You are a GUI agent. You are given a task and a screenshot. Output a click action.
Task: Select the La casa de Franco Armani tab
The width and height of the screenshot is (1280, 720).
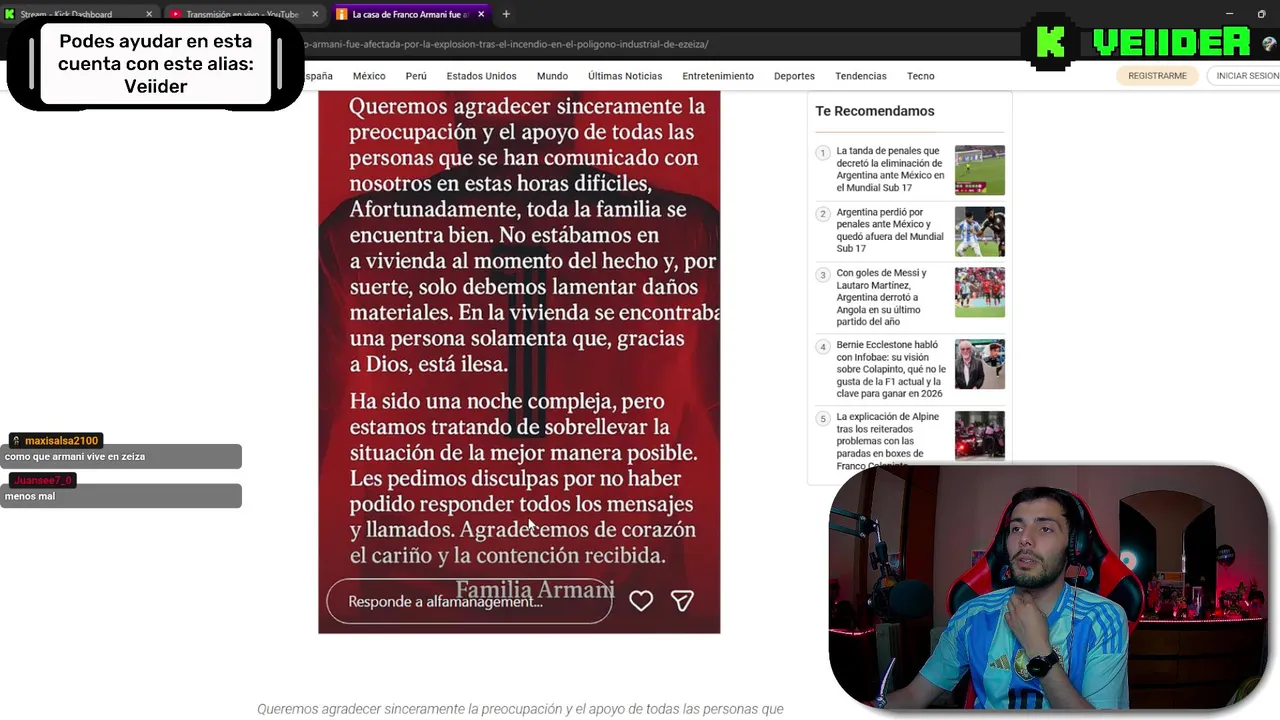410,14
